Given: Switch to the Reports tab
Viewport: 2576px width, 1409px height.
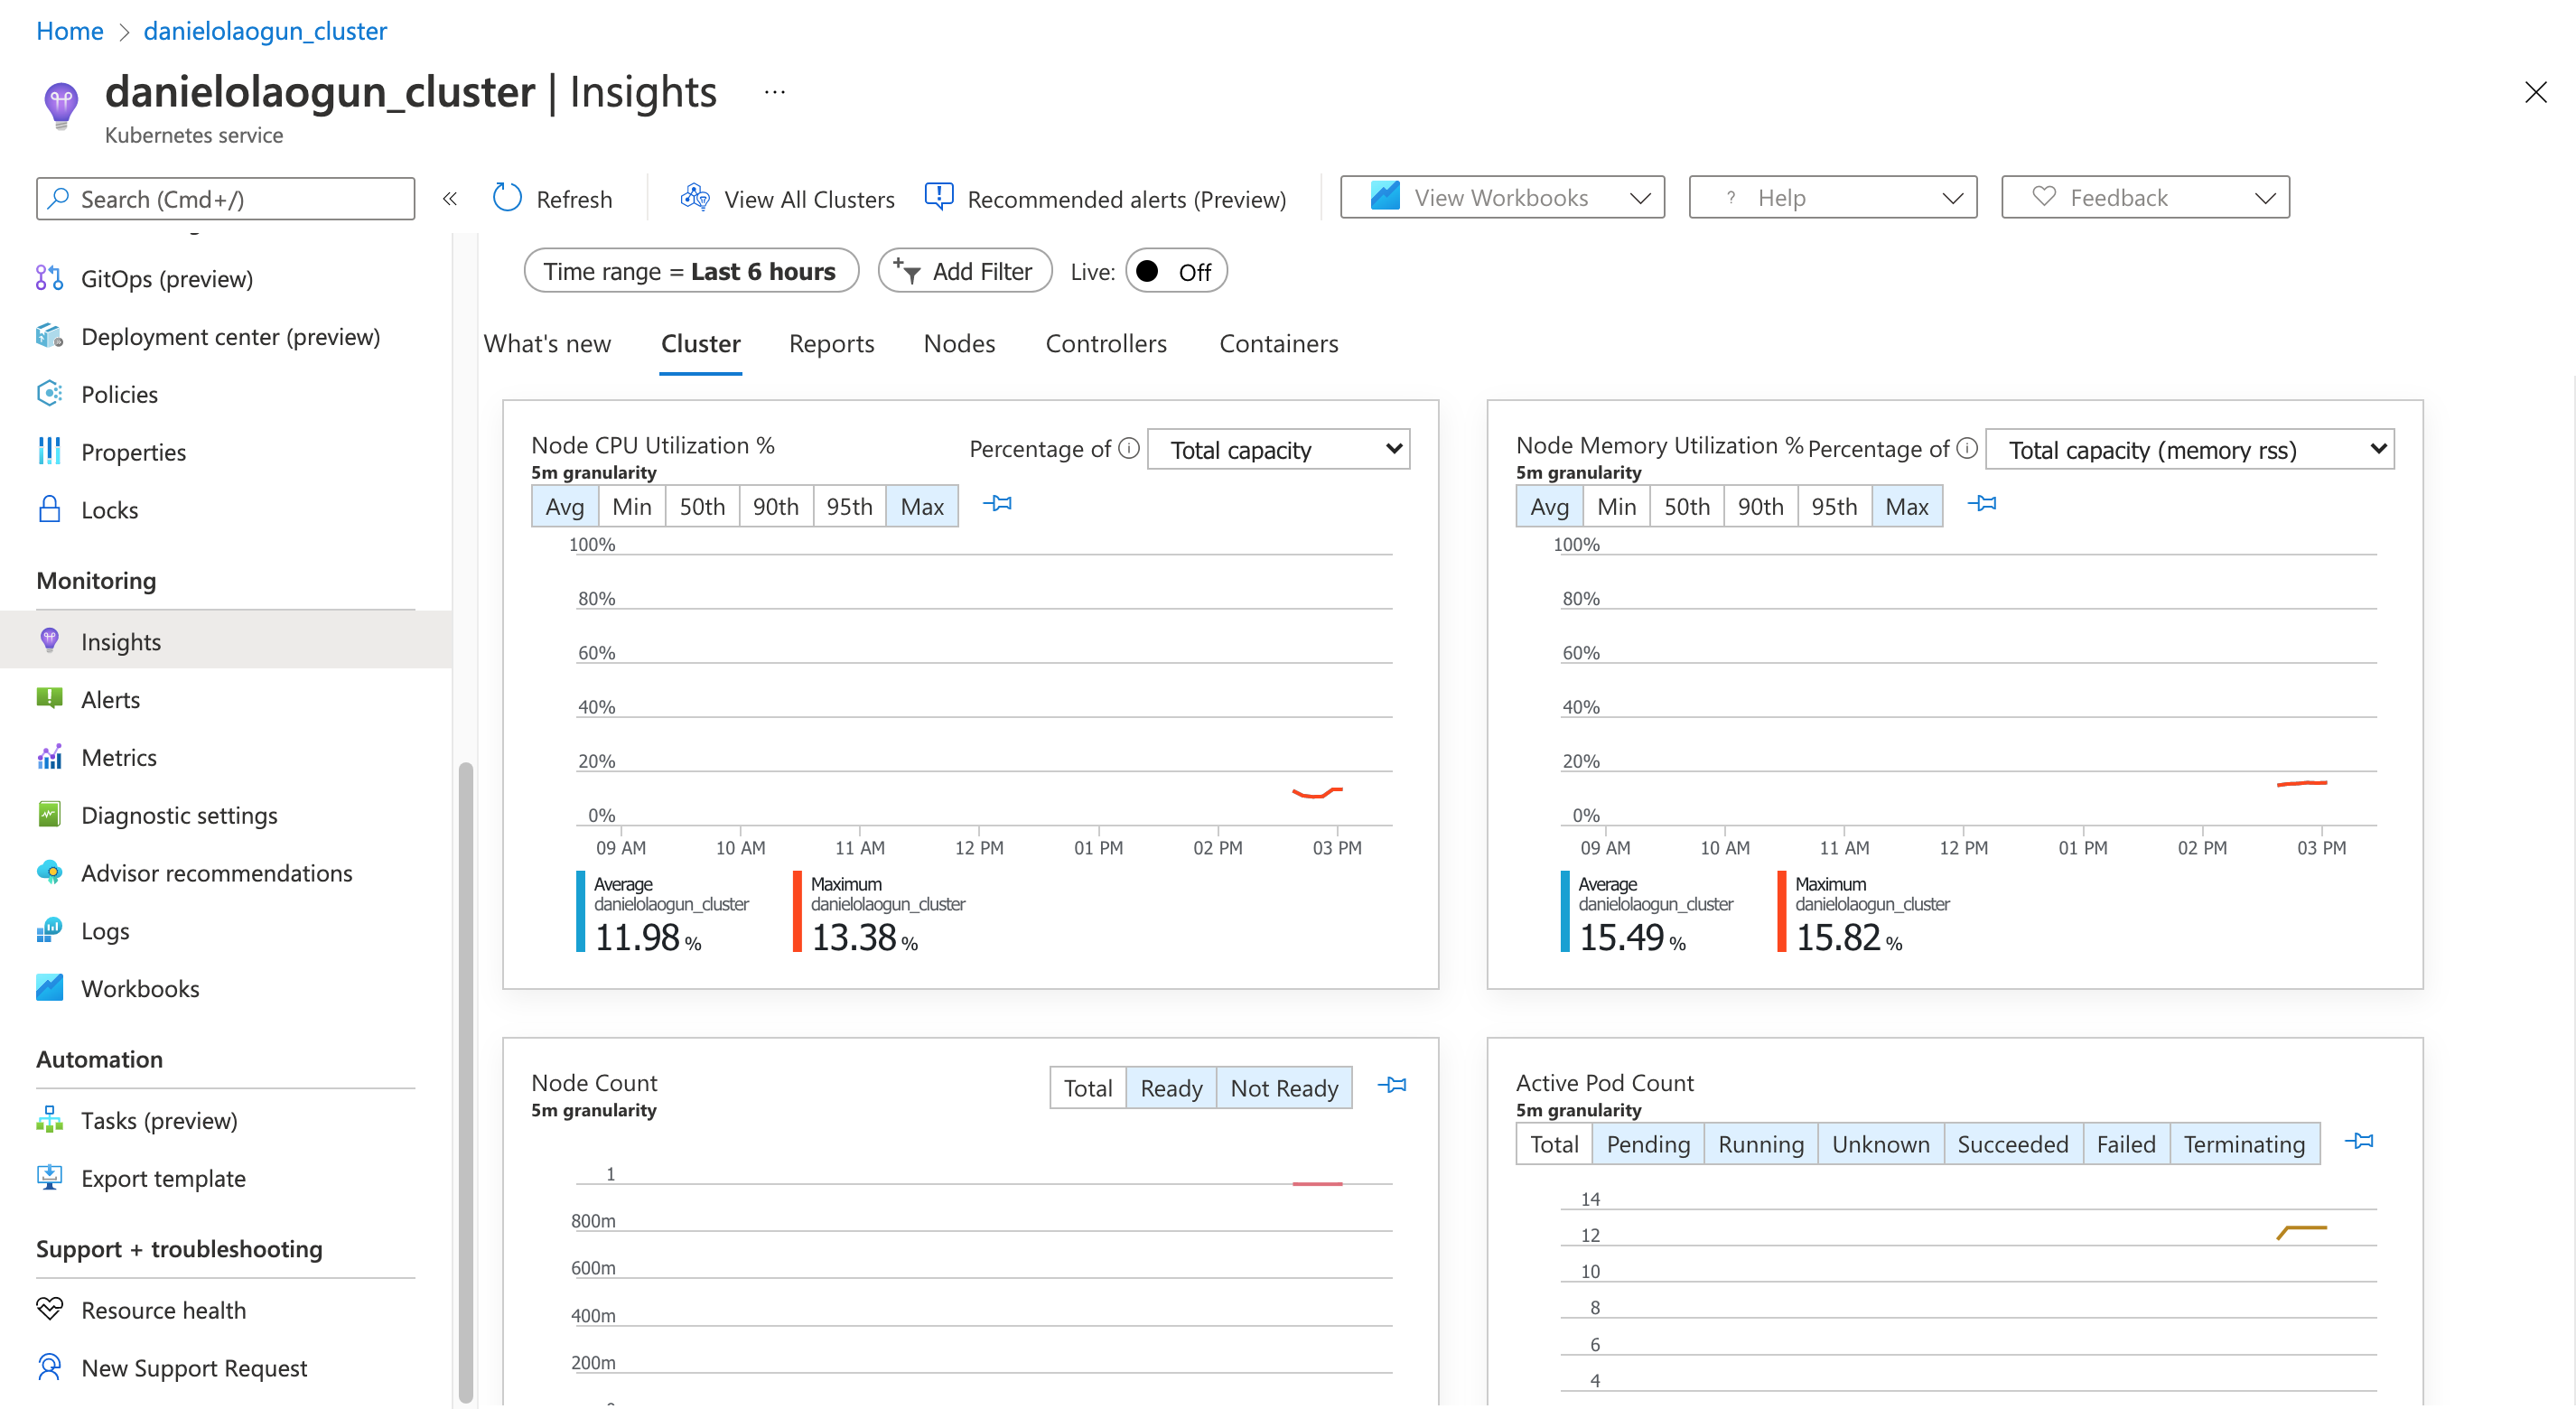Looking at the screenshot, I should pyautogui.click(x=831, y=343).
